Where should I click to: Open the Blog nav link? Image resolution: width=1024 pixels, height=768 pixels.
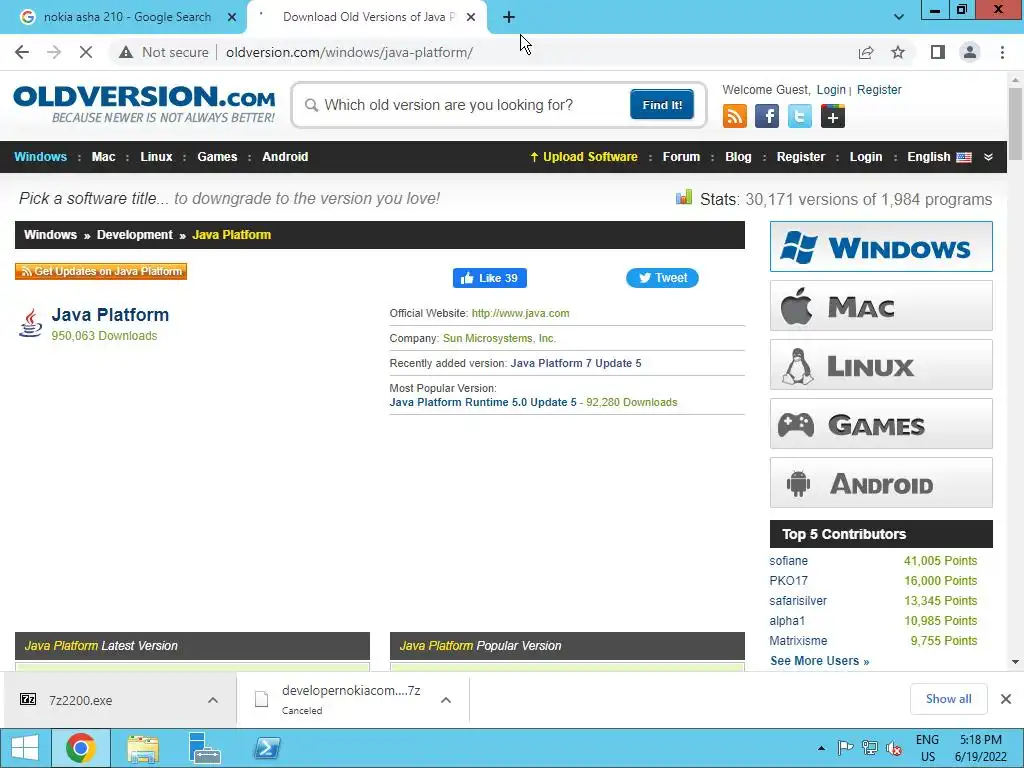point(738,157)
